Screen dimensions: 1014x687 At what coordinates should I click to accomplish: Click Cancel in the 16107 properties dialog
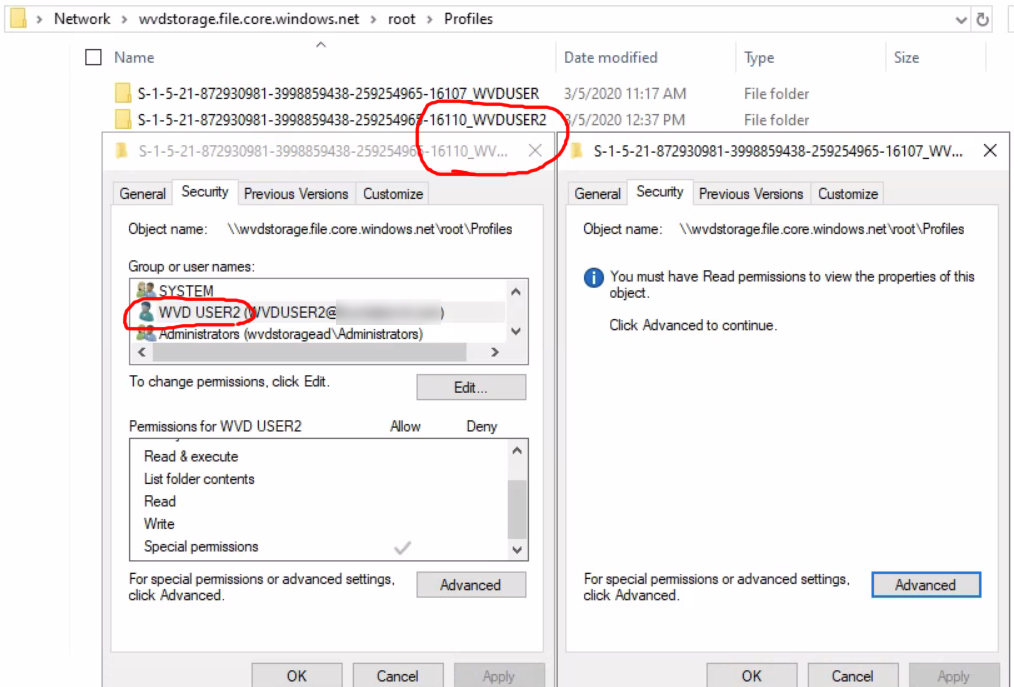852,676
